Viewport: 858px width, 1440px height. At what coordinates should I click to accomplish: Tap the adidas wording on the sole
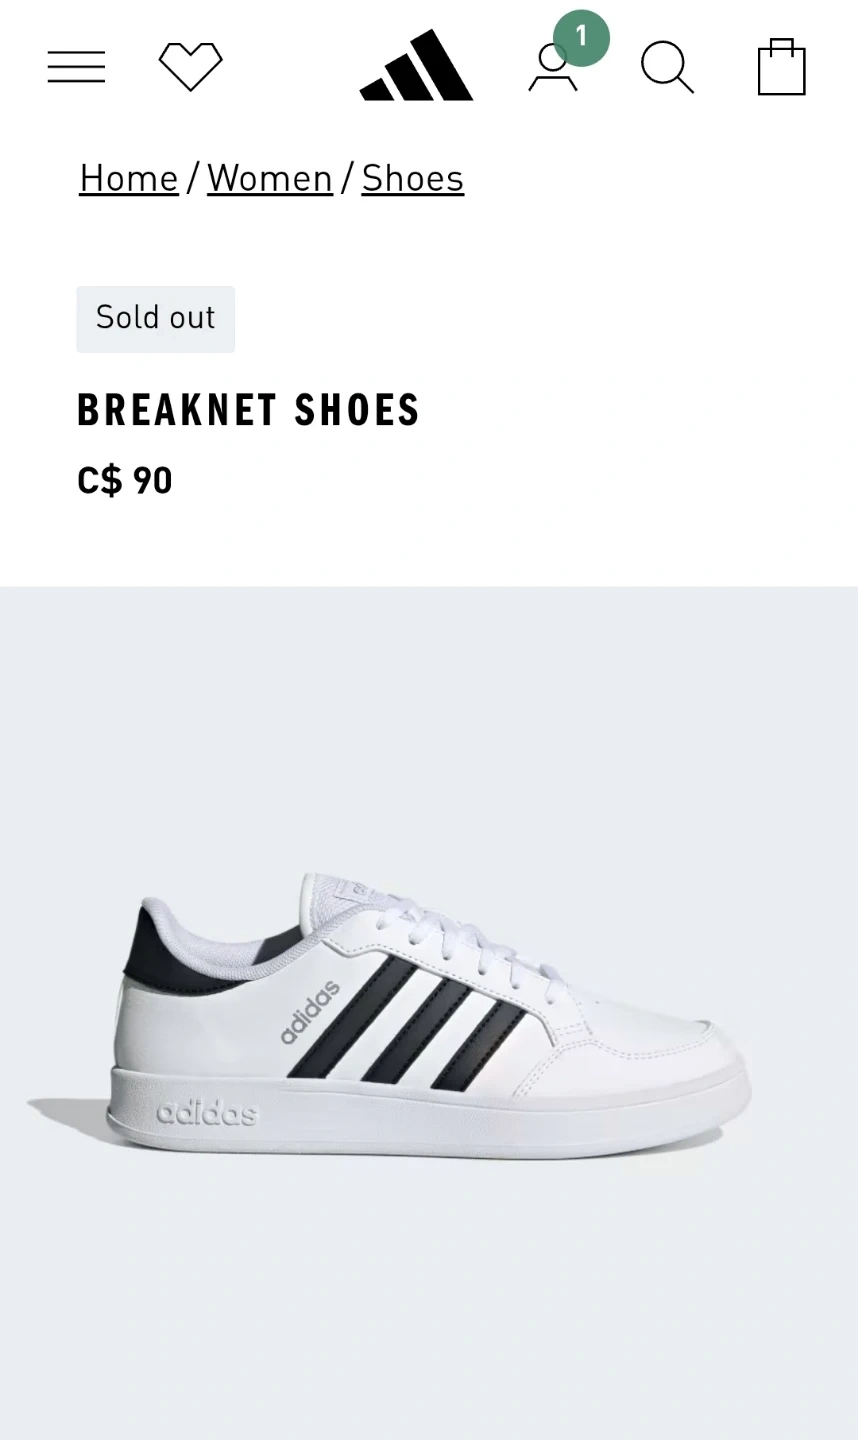click(207, 1113)
